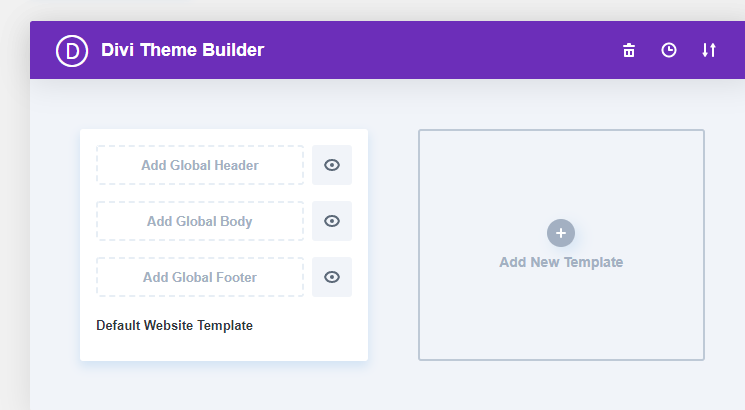The height and width of the screenshot is (410, 745).
Task: Click the Add Global Header box
Action: coord(200,165)
